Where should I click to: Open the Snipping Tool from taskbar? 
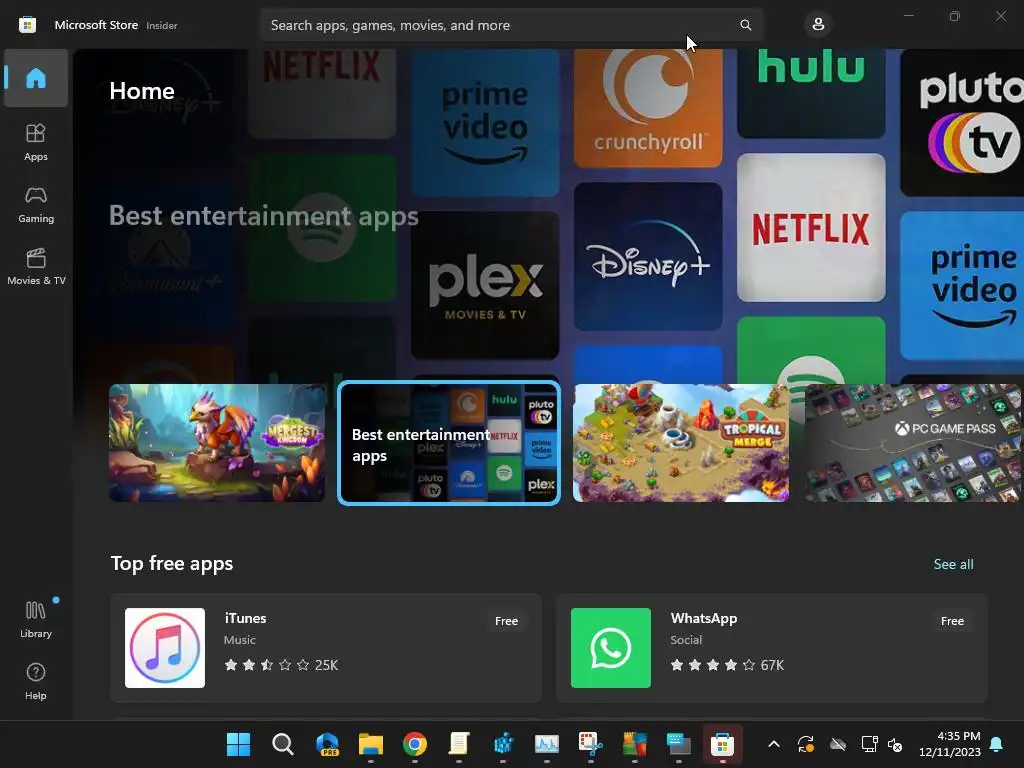click(590, 744)
